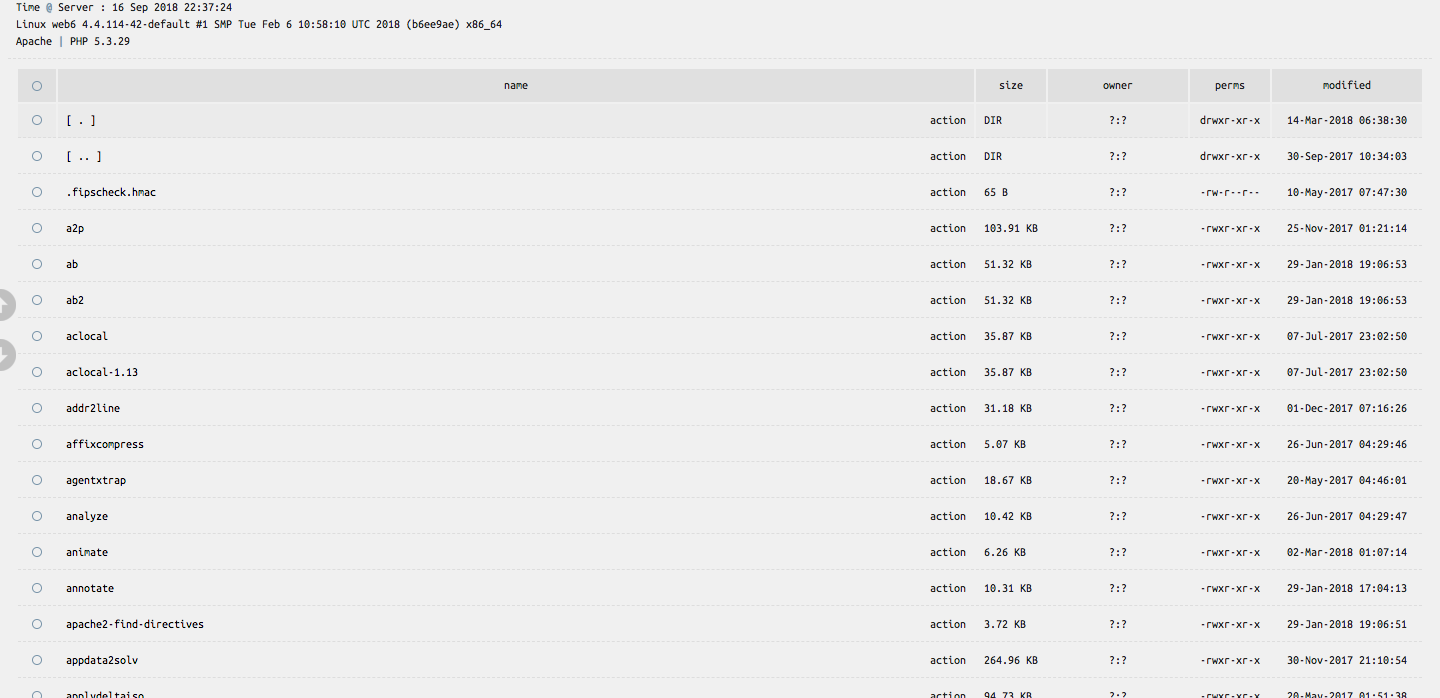Click owner ?:? in analyze row
The image size is (1440, 698).
point(1118,516)
